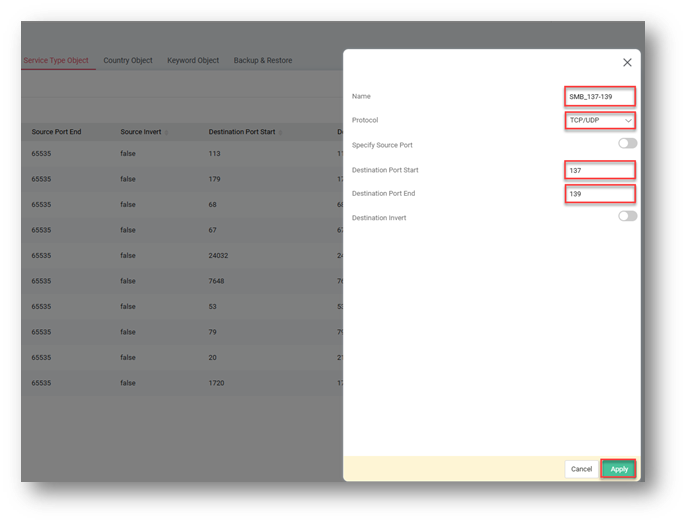Click the Destination Port End field
The image size is (687, 524).
600,194
